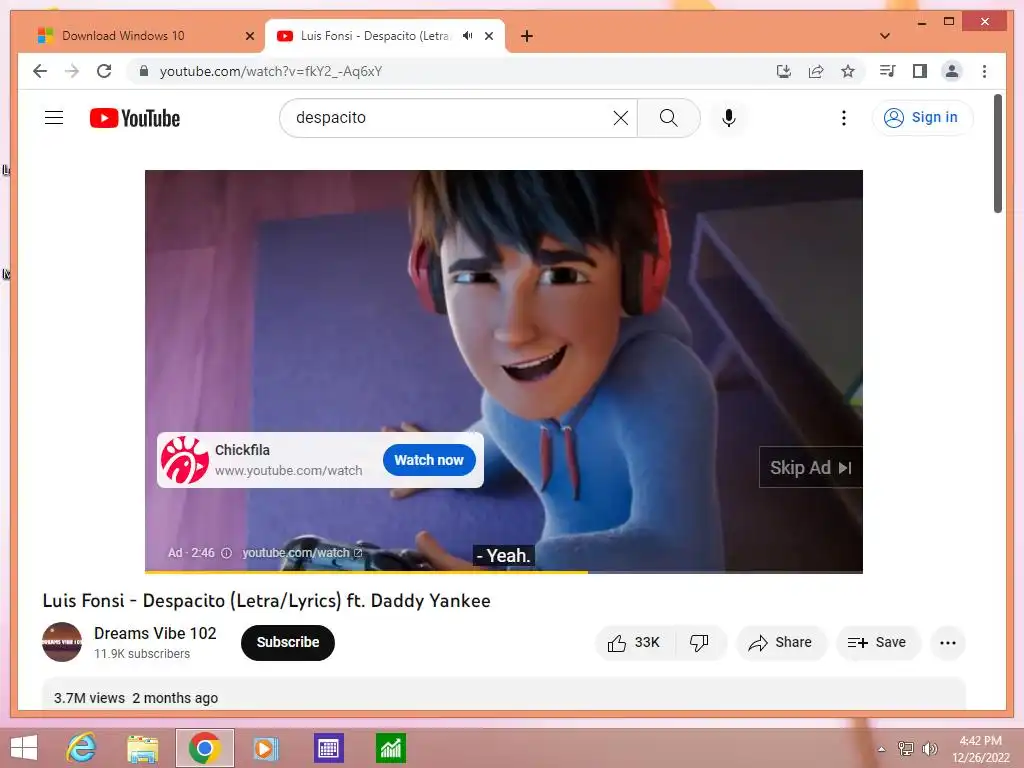Open more actions ellipsis under video
The width and height of the screenshot is (1024, 768).
pyautogui.click(x=948, y=643)
